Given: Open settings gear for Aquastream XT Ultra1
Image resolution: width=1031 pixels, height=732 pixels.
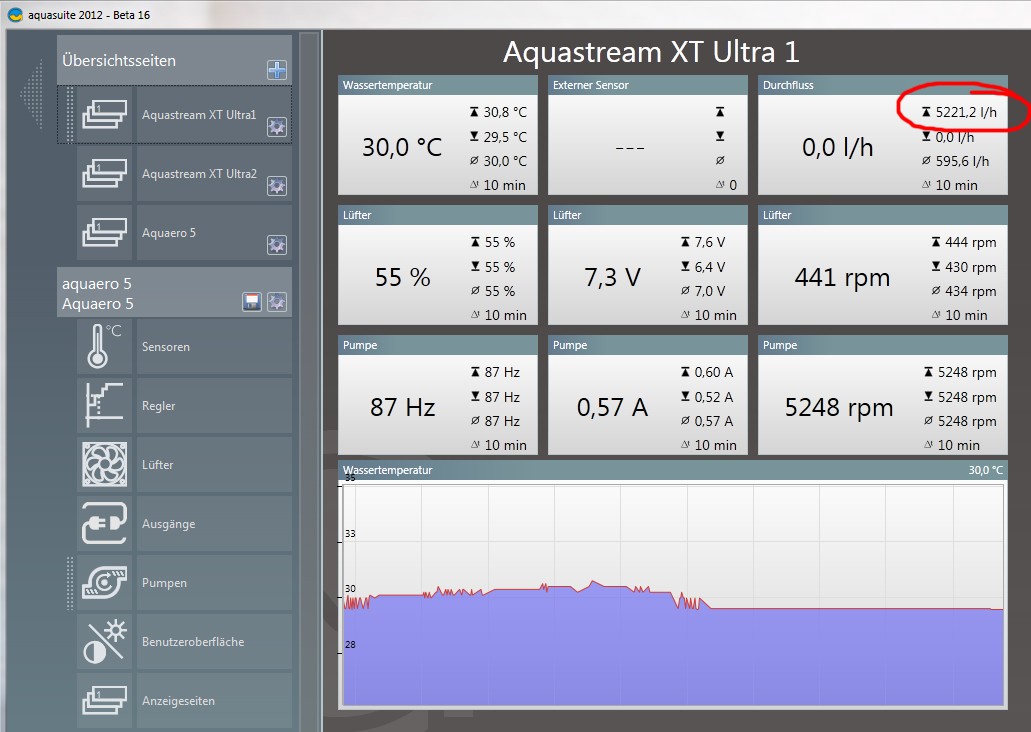Looking at the screenshot, I should coord(277,127).
